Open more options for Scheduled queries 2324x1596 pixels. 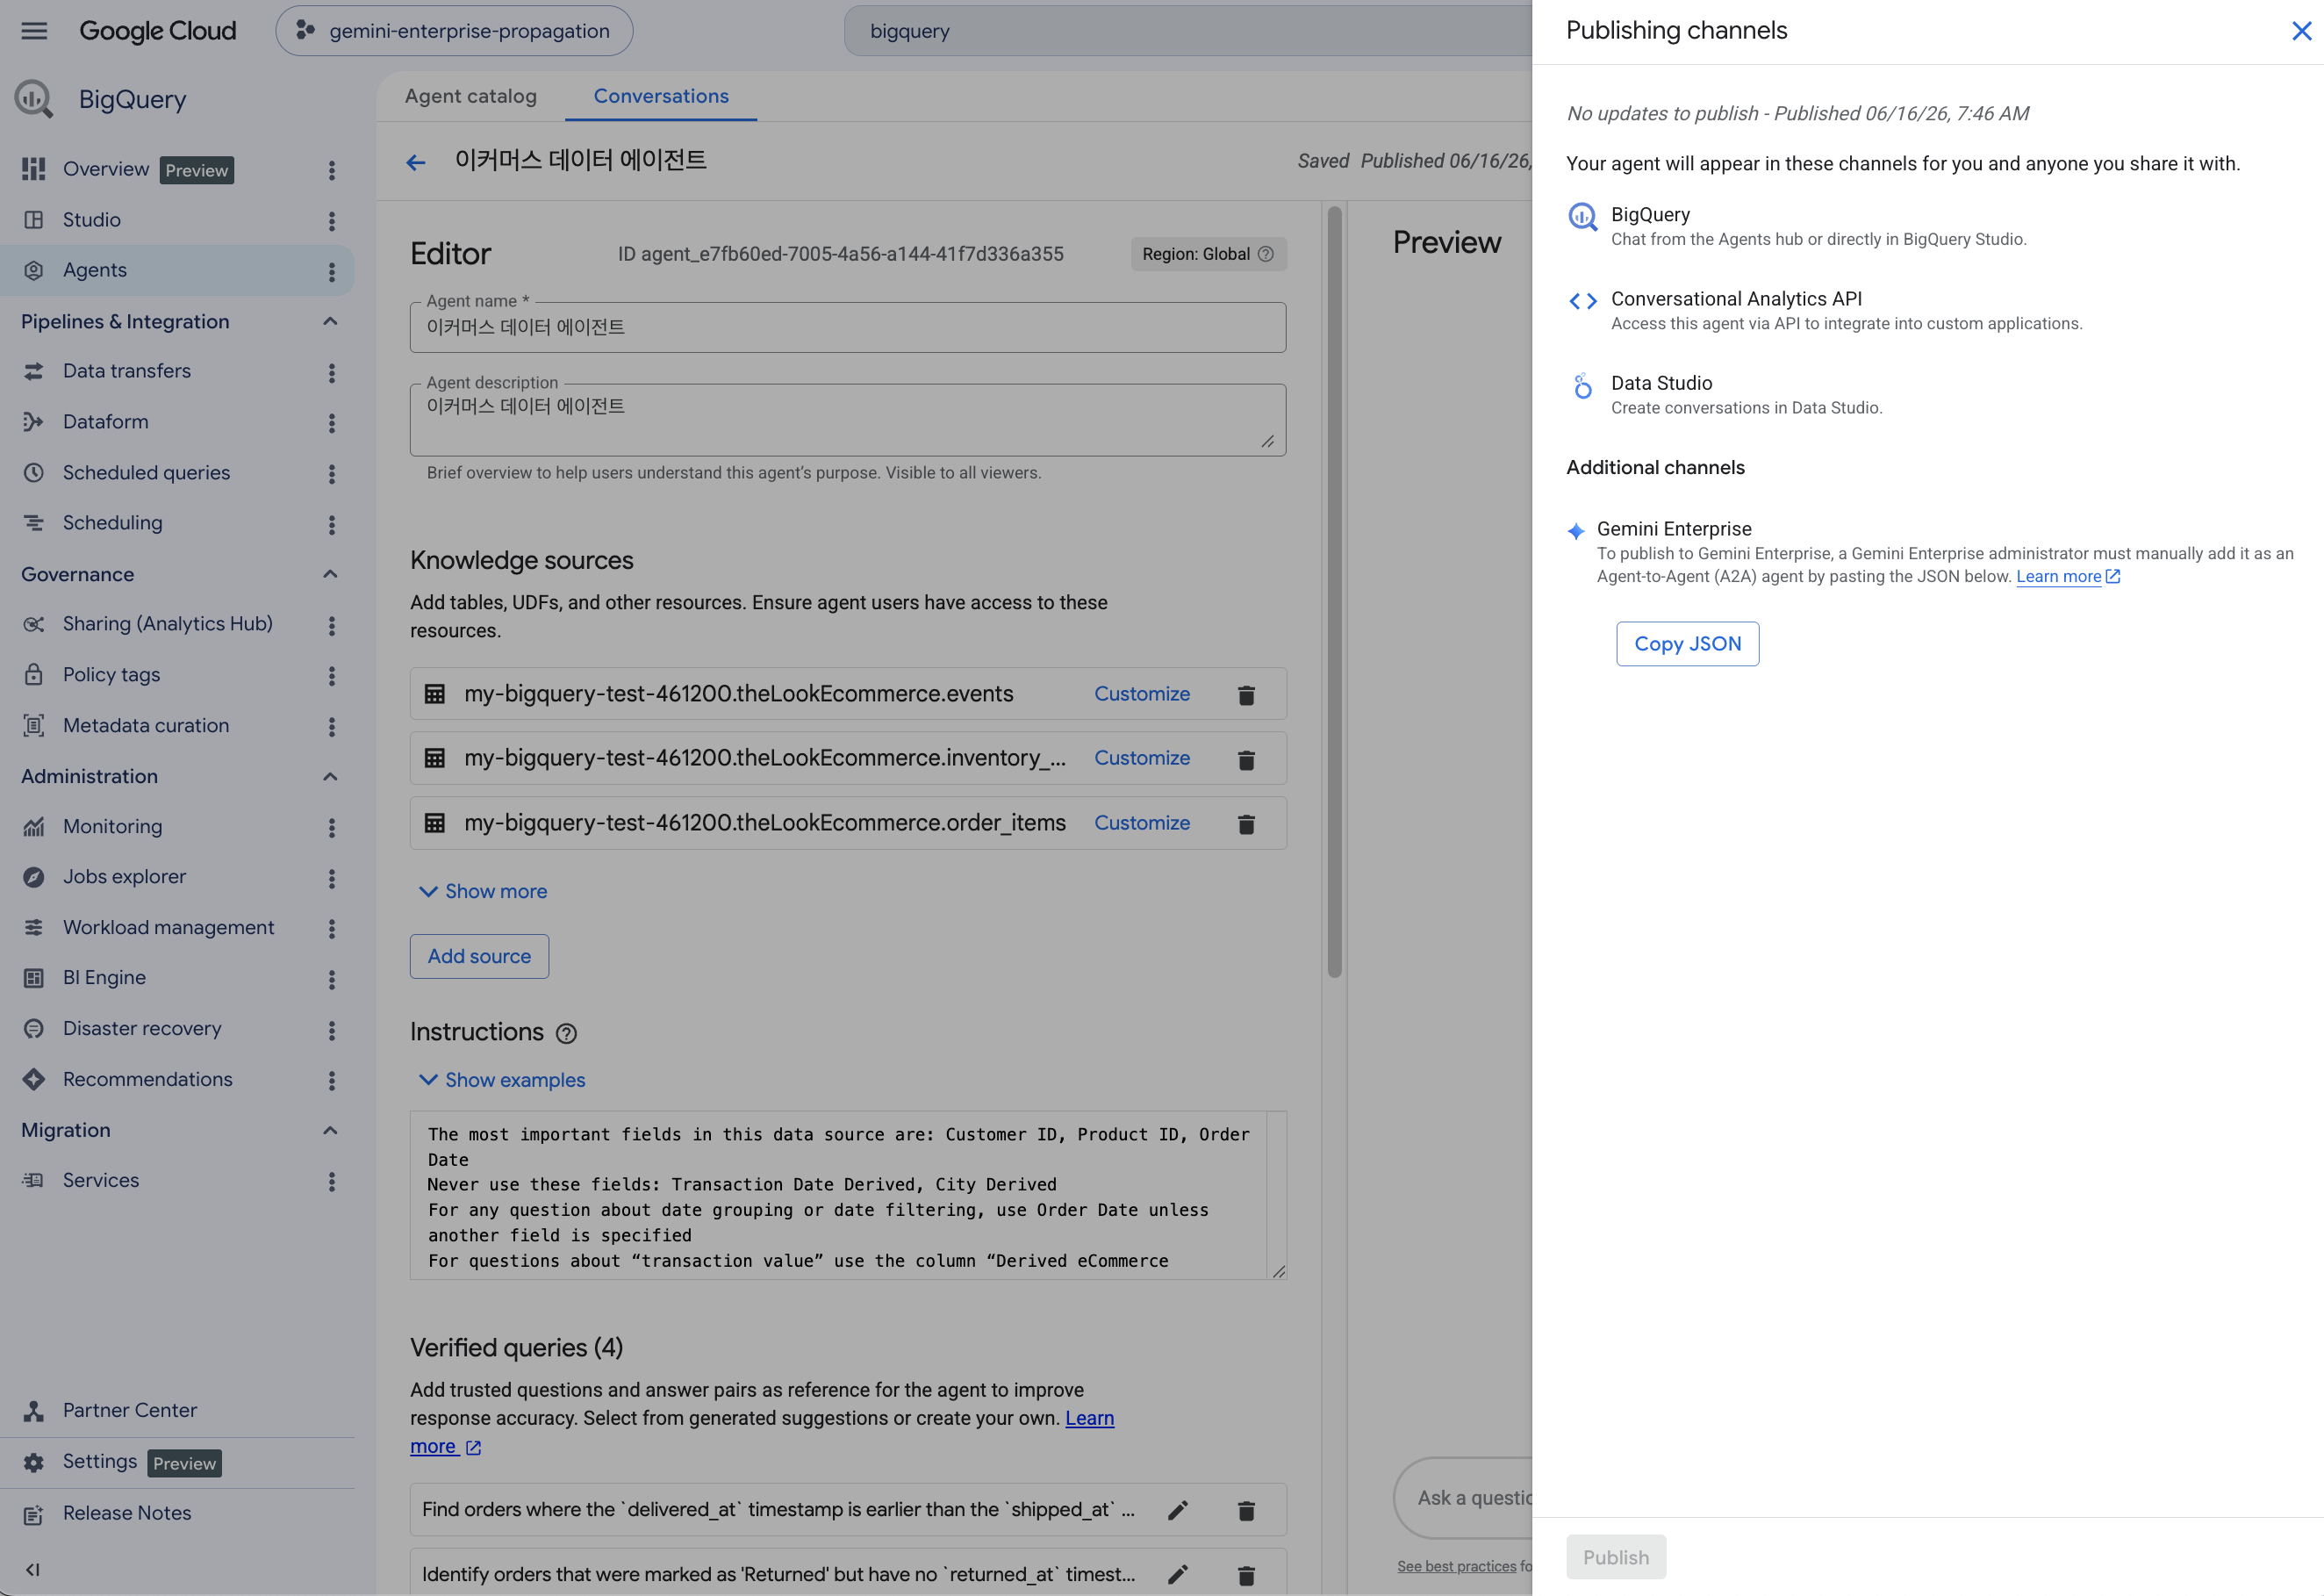(x=332, y=474)
